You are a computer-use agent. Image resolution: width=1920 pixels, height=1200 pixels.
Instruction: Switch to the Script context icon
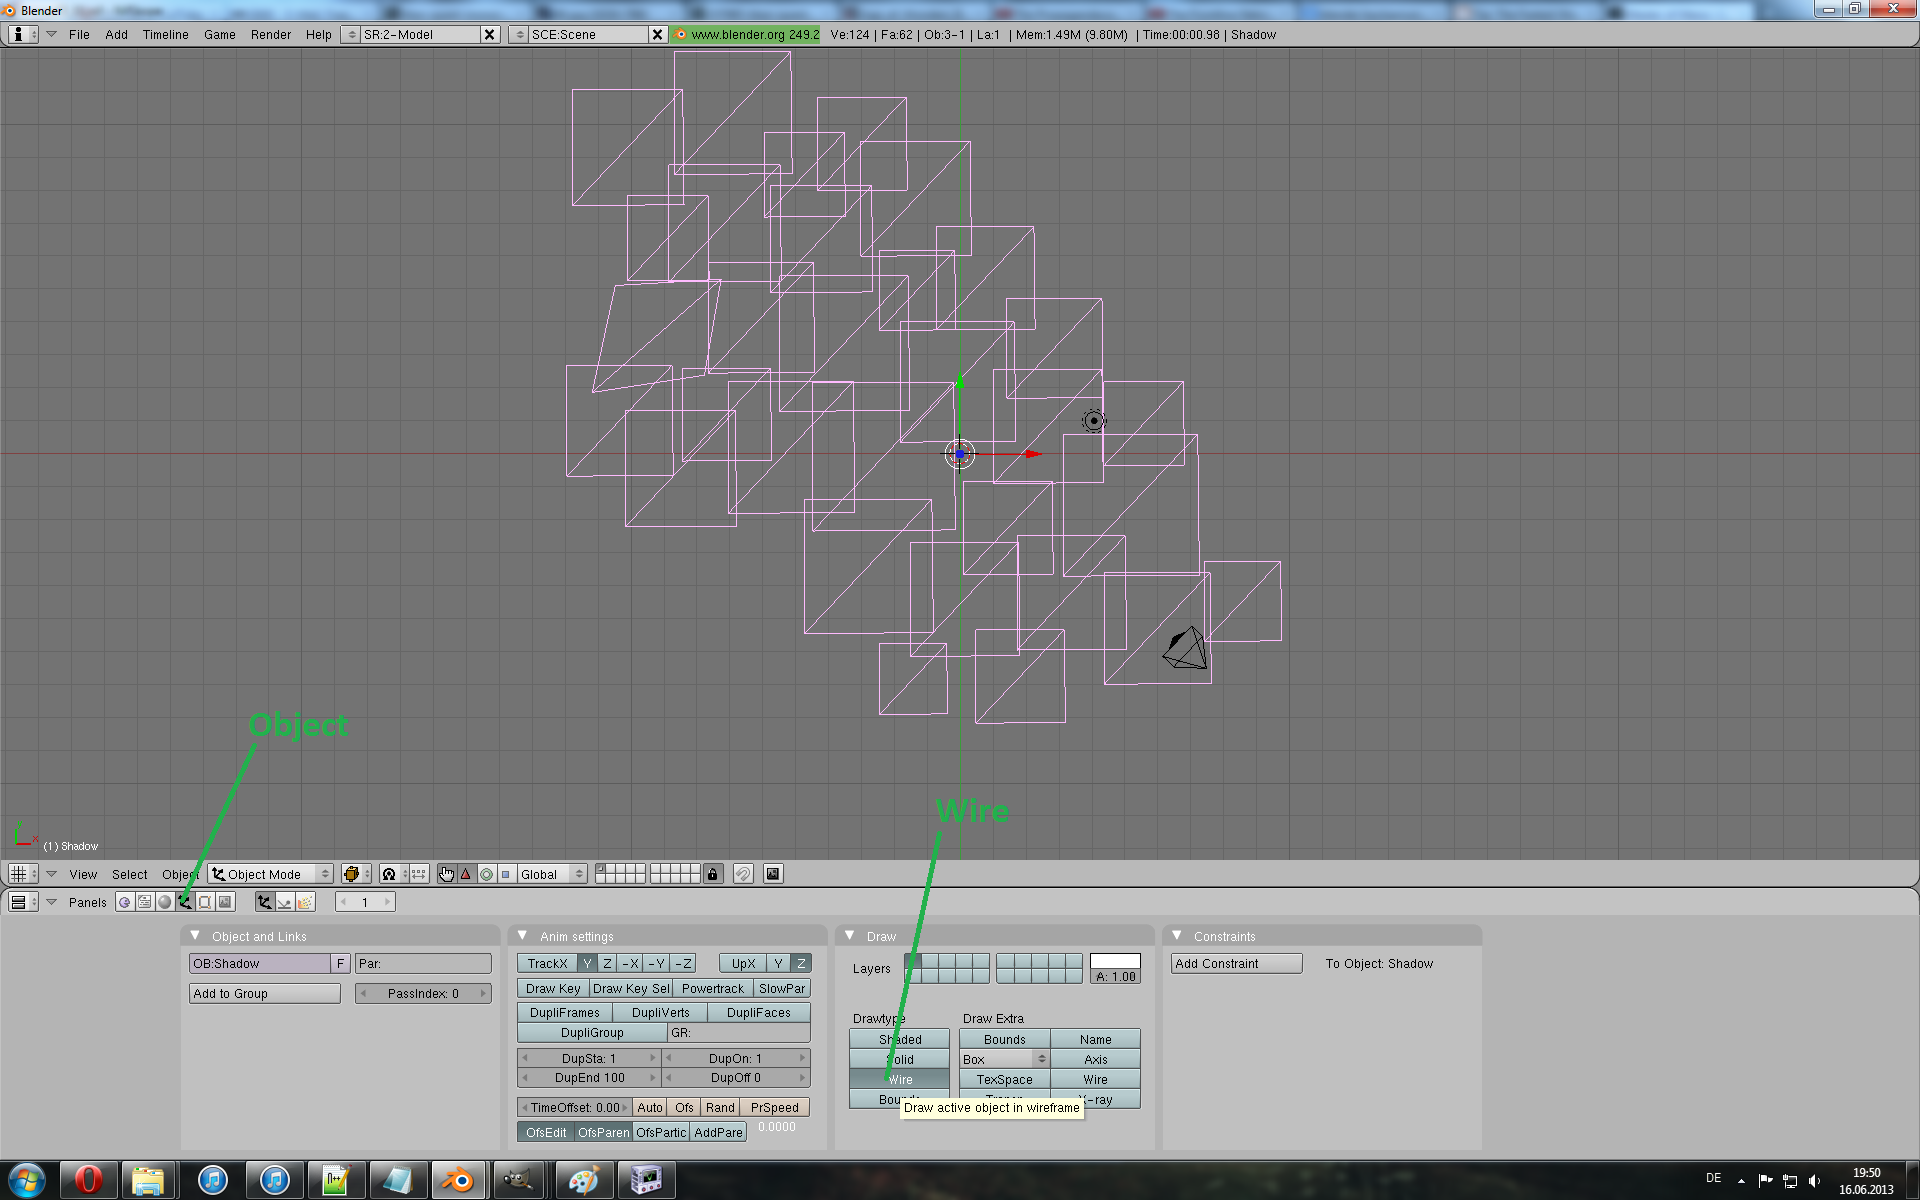(x=145, y=902)
